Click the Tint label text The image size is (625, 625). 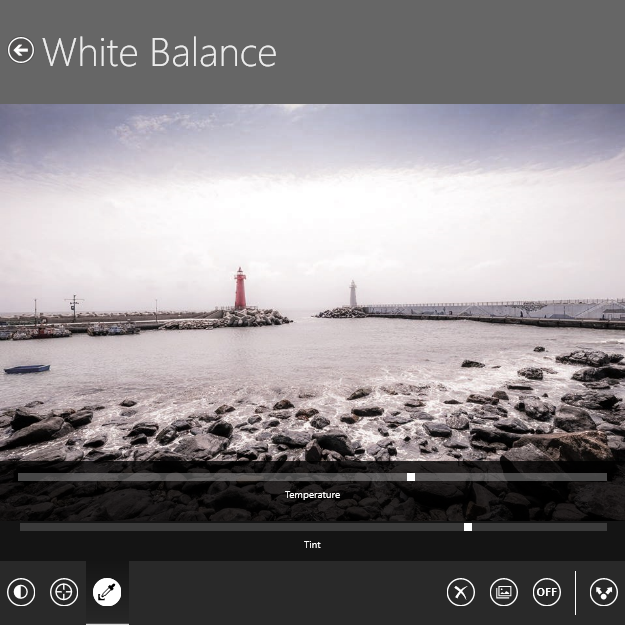pos(312,545)
